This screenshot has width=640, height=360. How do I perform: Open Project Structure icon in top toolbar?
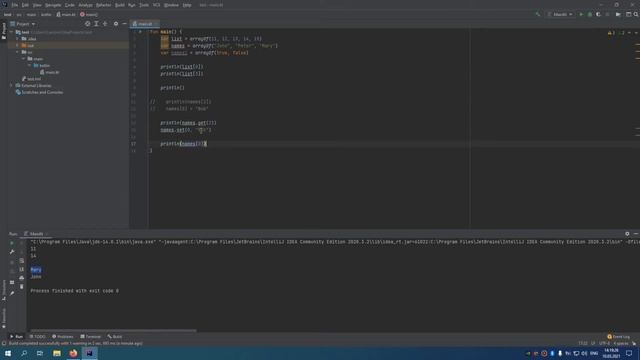629,14
